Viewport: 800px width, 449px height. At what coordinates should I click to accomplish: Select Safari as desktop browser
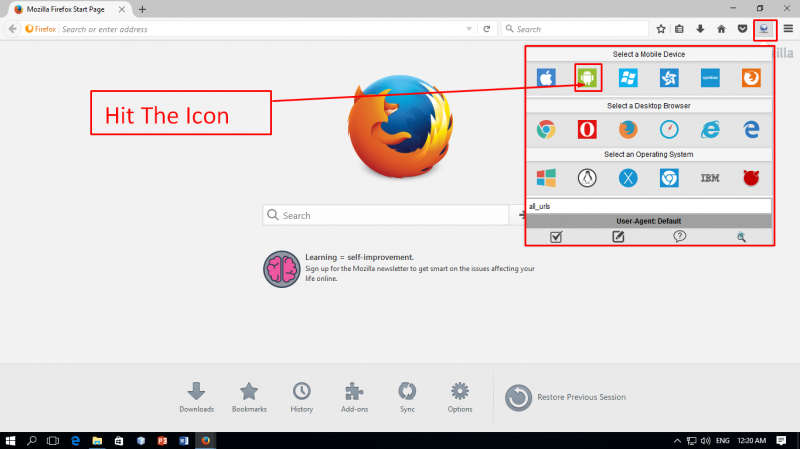[x=669, y=130]
